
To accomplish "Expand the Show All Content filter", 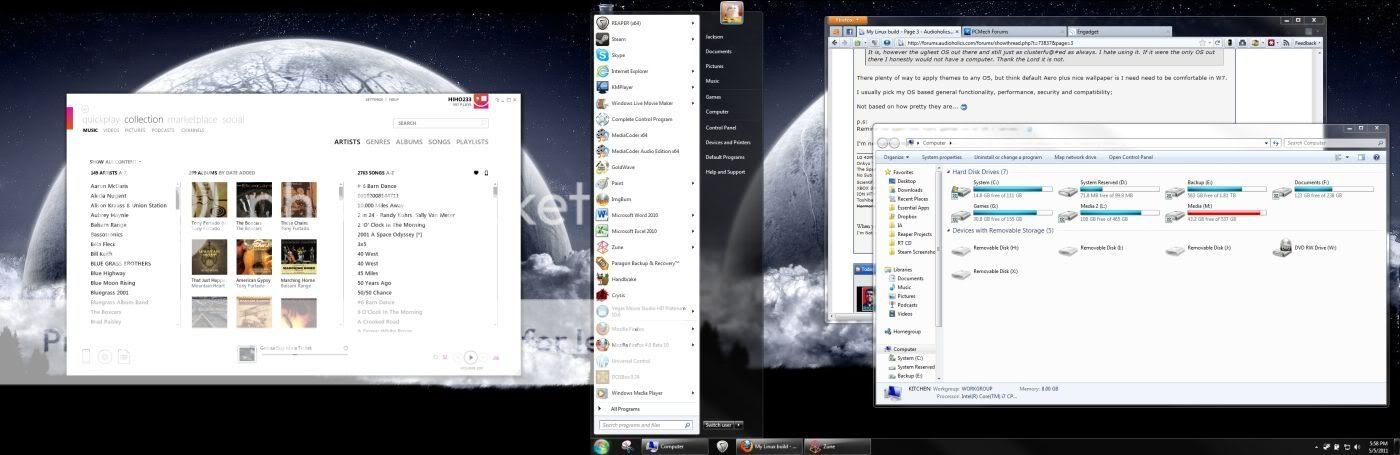I will pos(115,161).
